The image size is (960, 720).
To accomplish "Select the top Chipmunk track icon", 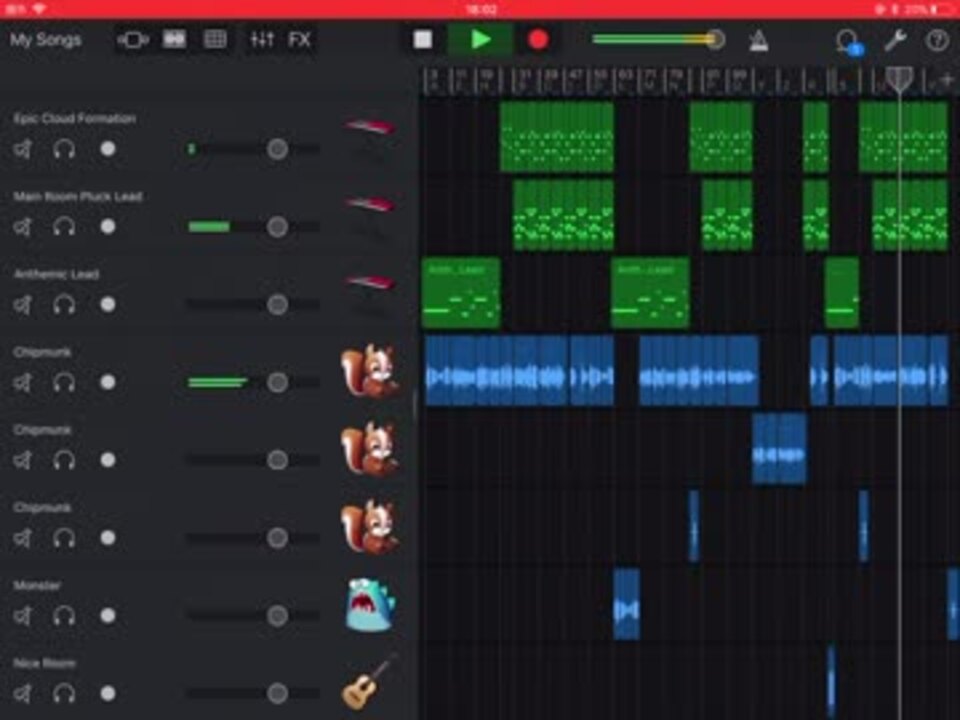I will click(x=369, y=371).
